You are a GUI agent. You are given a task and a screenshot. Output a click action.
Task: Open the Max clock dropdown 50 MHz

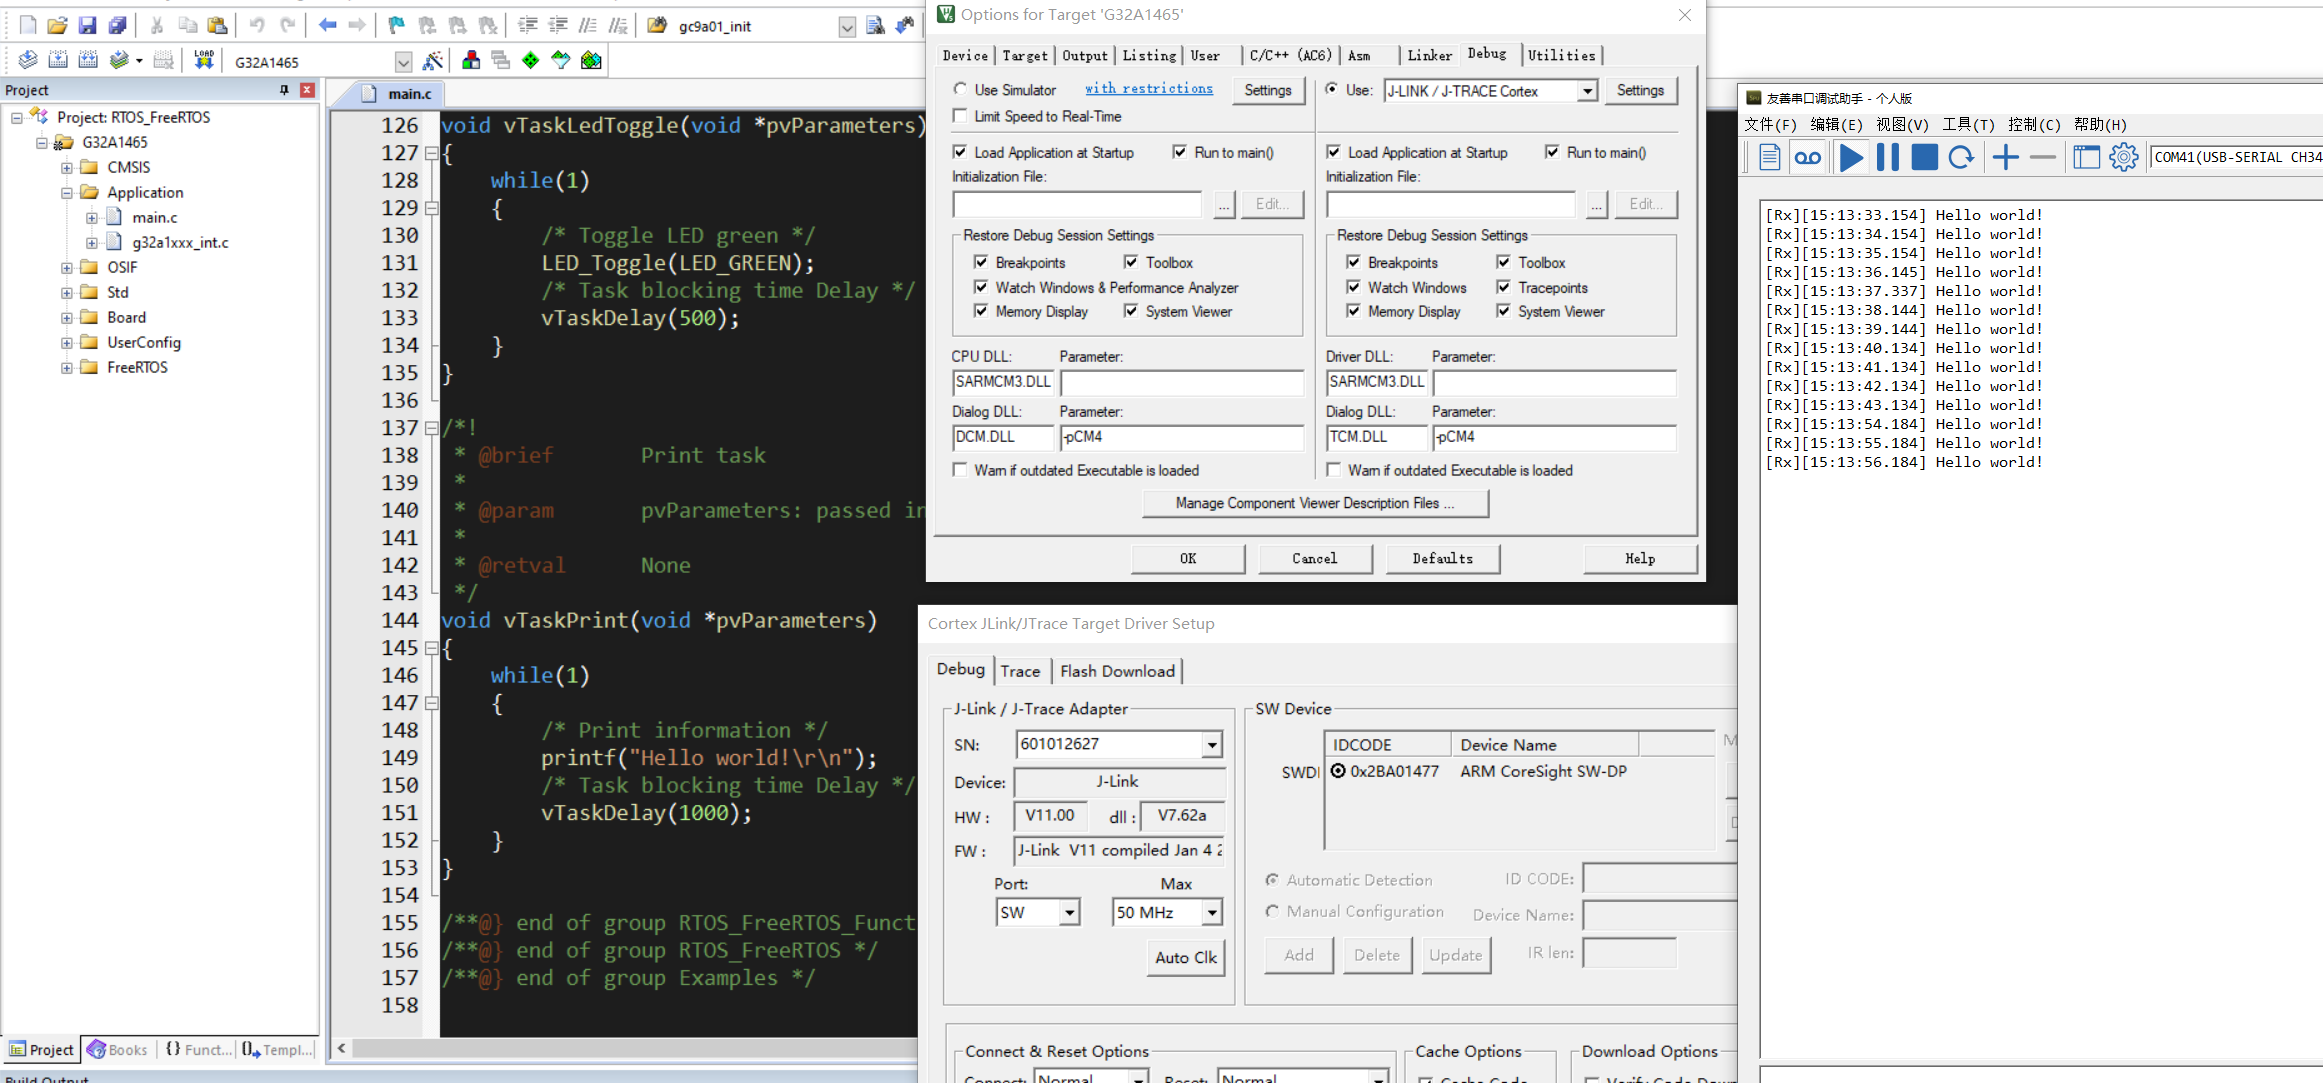pyautogui.click(x=1212, y=913)
